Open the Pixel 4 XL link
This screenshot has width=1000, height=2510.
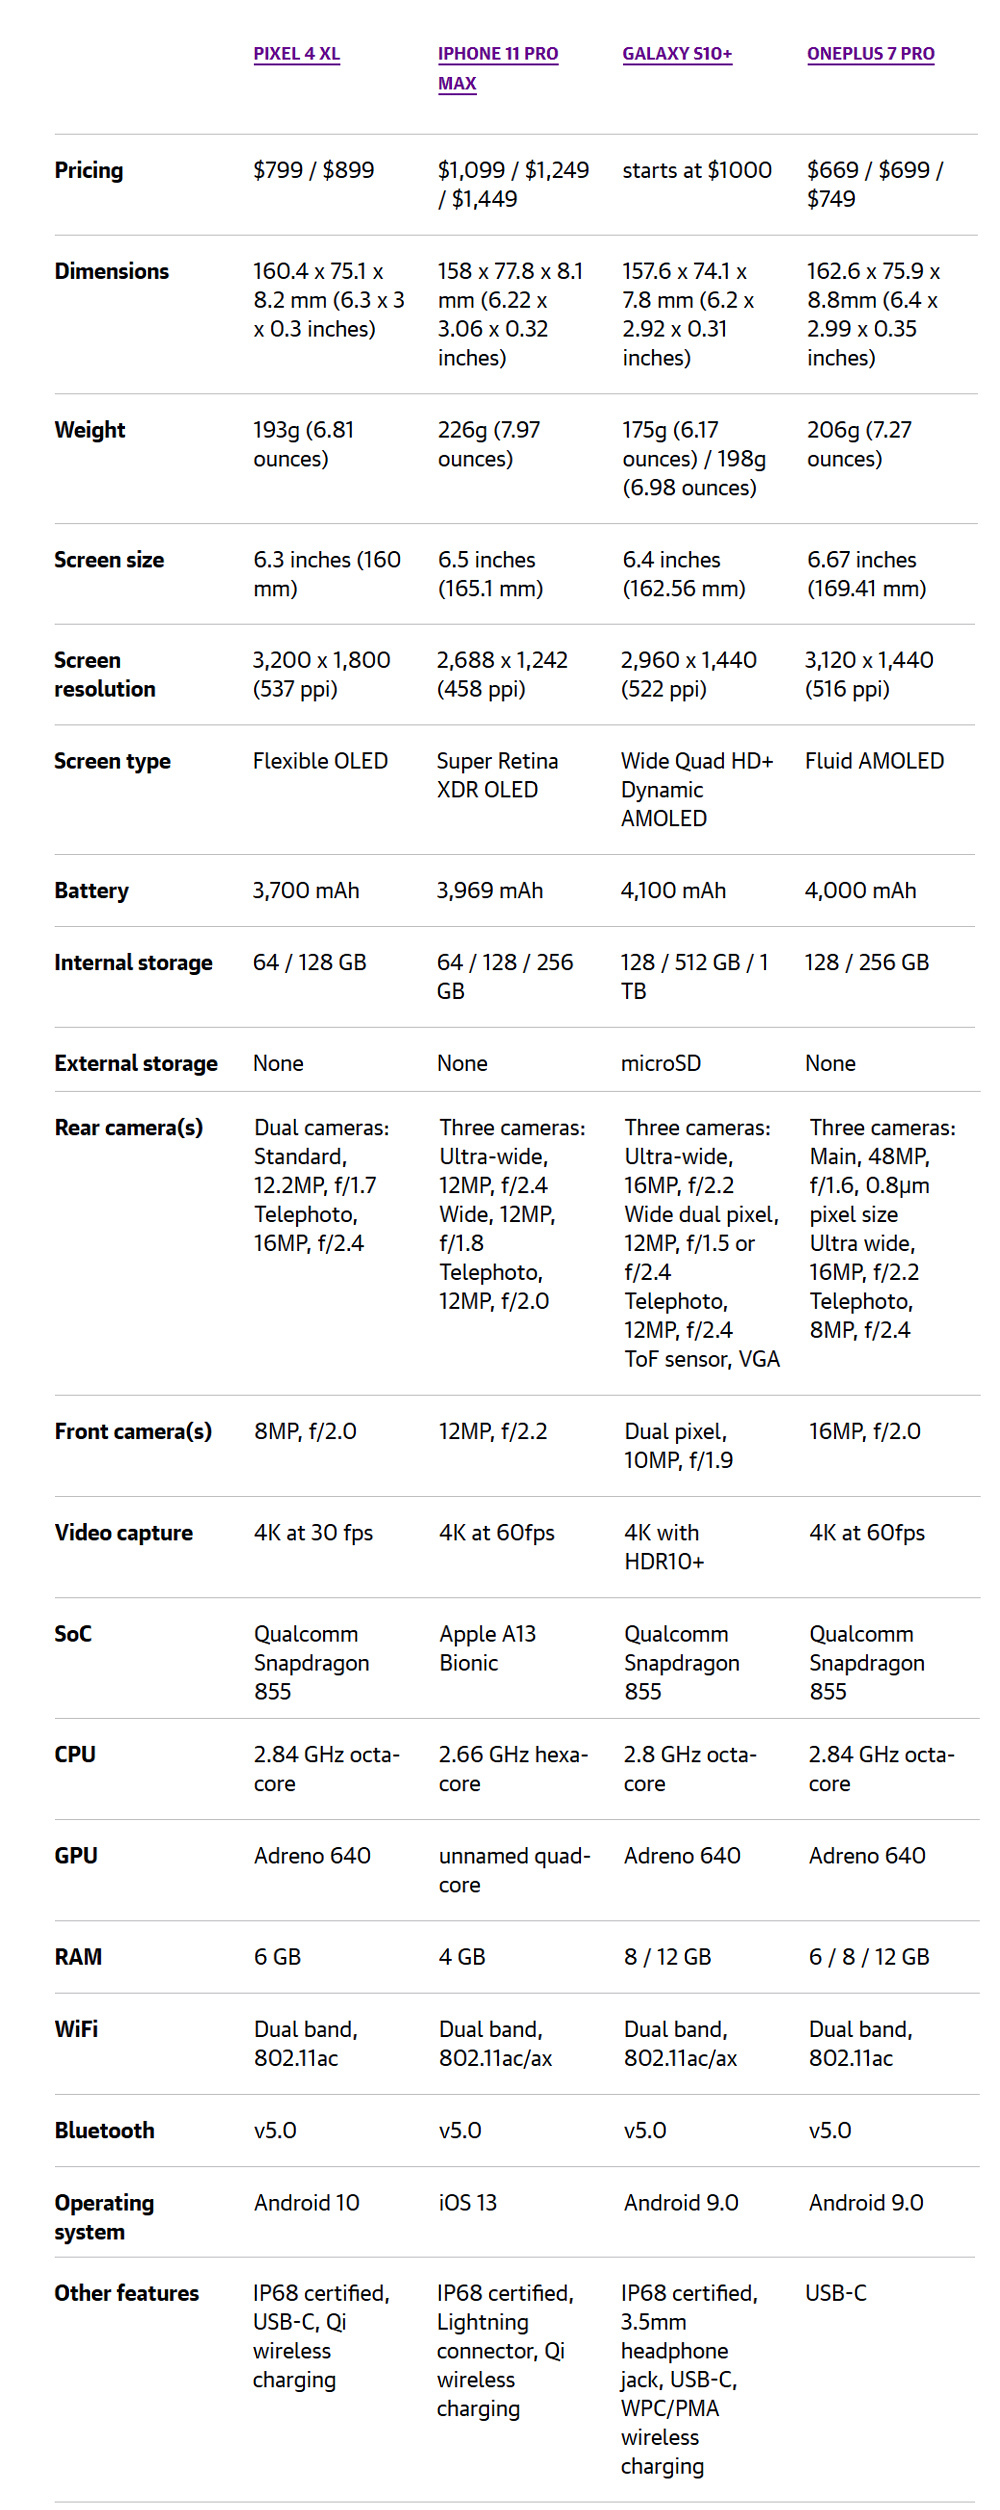(296, 54)
